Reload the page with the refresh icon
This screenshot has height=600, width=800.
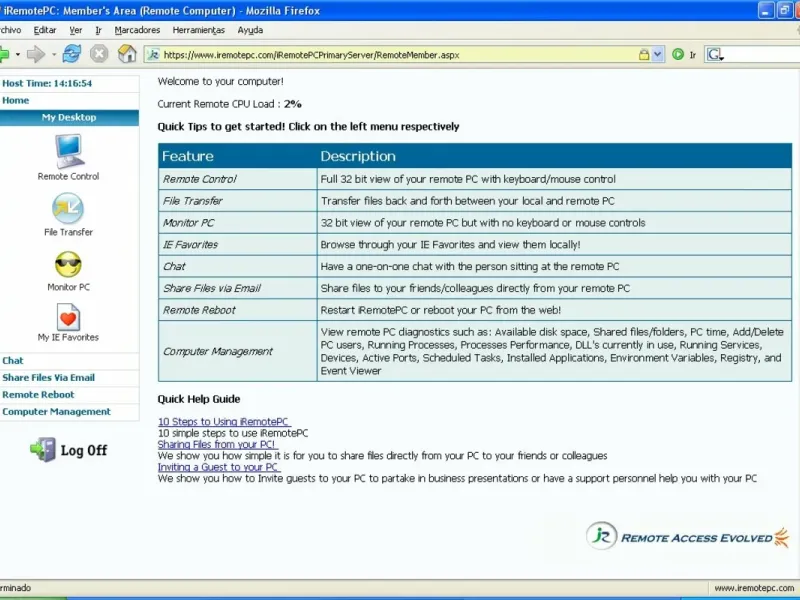coord(71,54)
